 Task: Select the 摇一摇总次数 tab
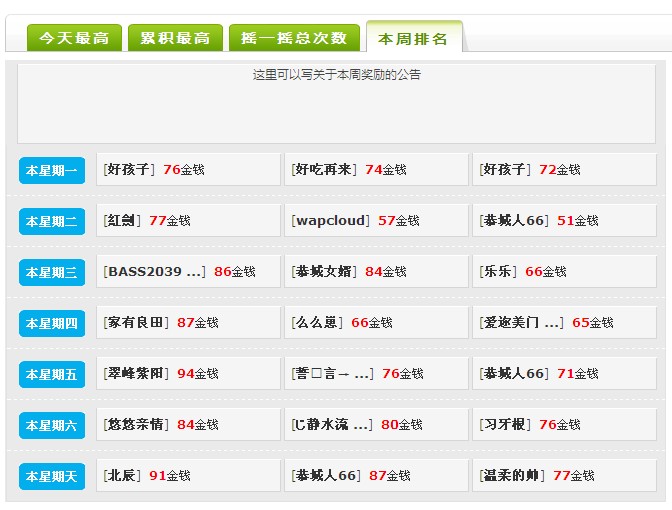pos(294,38)
